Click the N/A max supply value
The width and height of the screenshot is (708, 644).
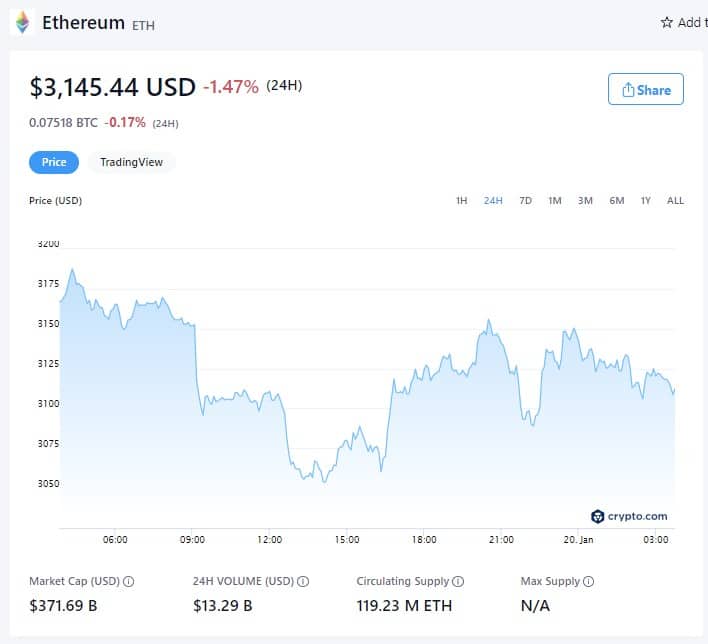[535, 606]
